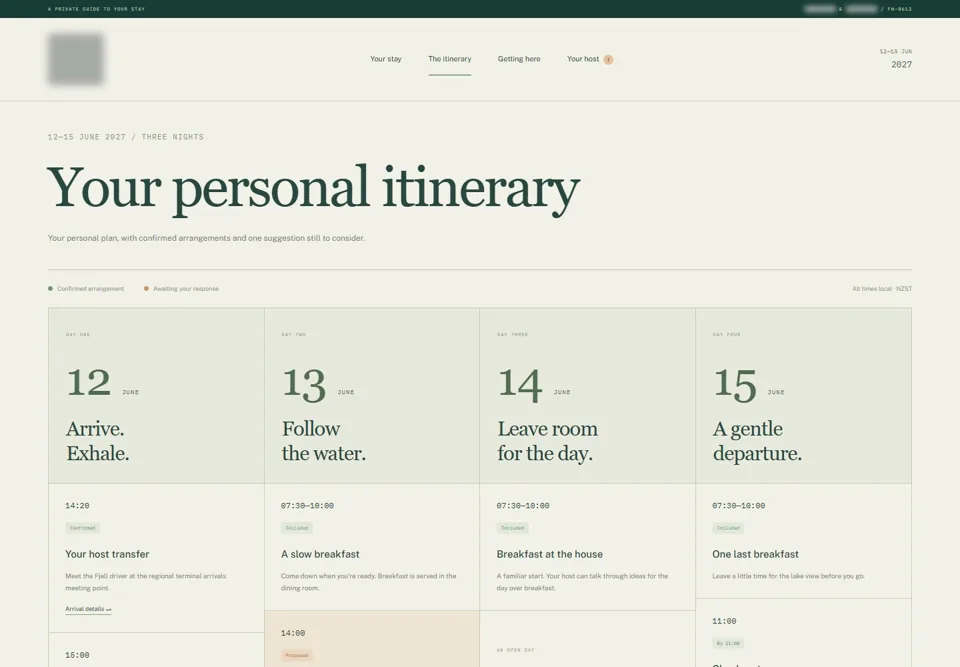Click the 15:00 time on day one
The height and width of the screenshot is (667, 960).
(77, 655)
